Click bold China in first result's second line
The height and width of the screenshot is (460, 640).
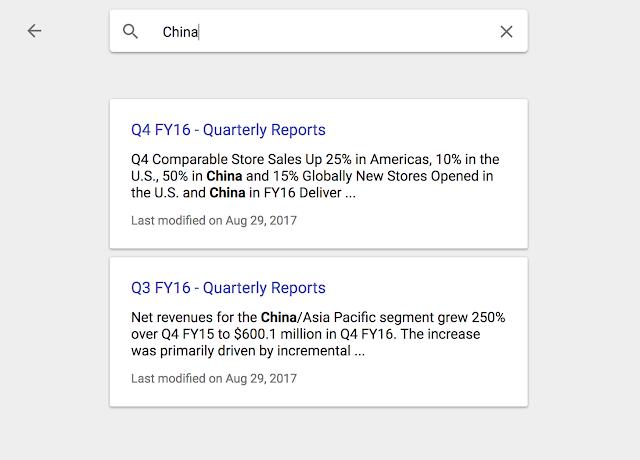point(224,176)
